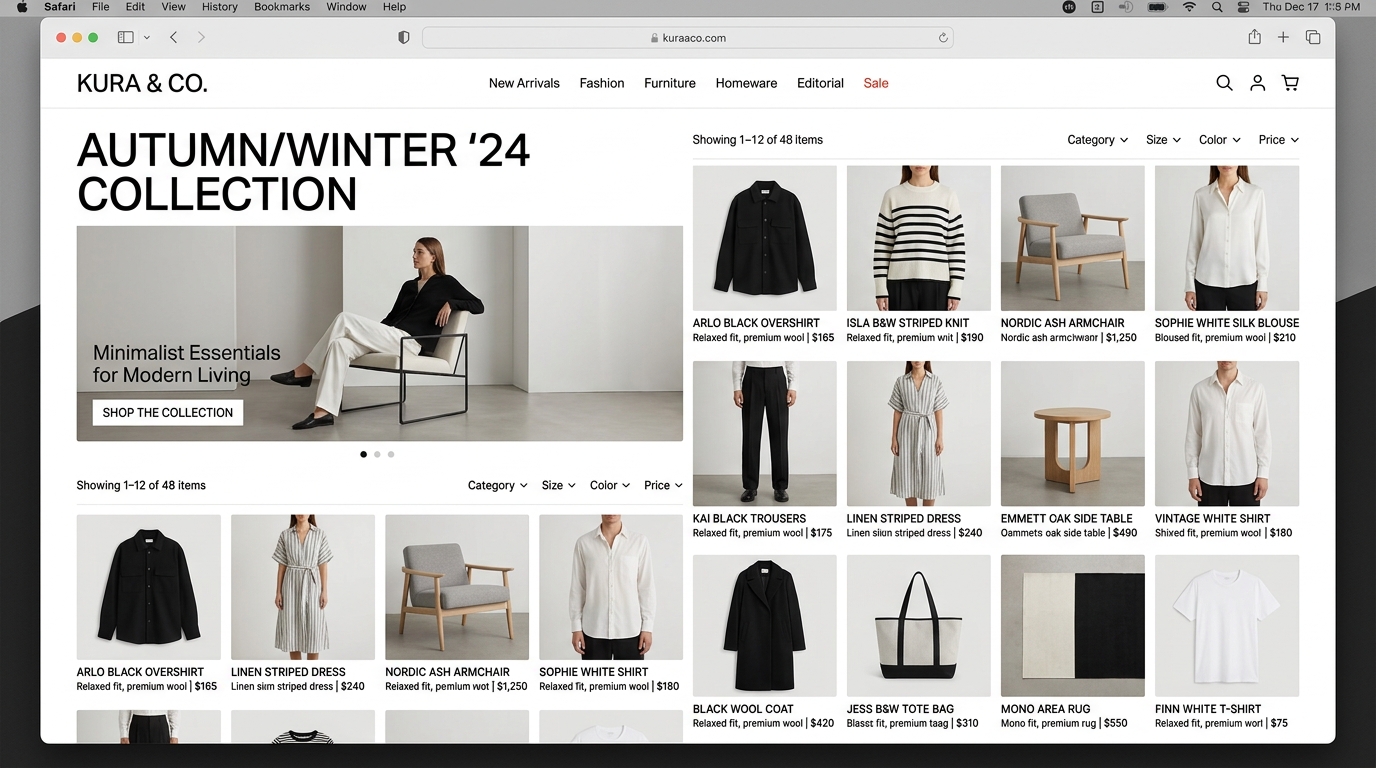Click Safari's Share icon

click(1254, 37)
